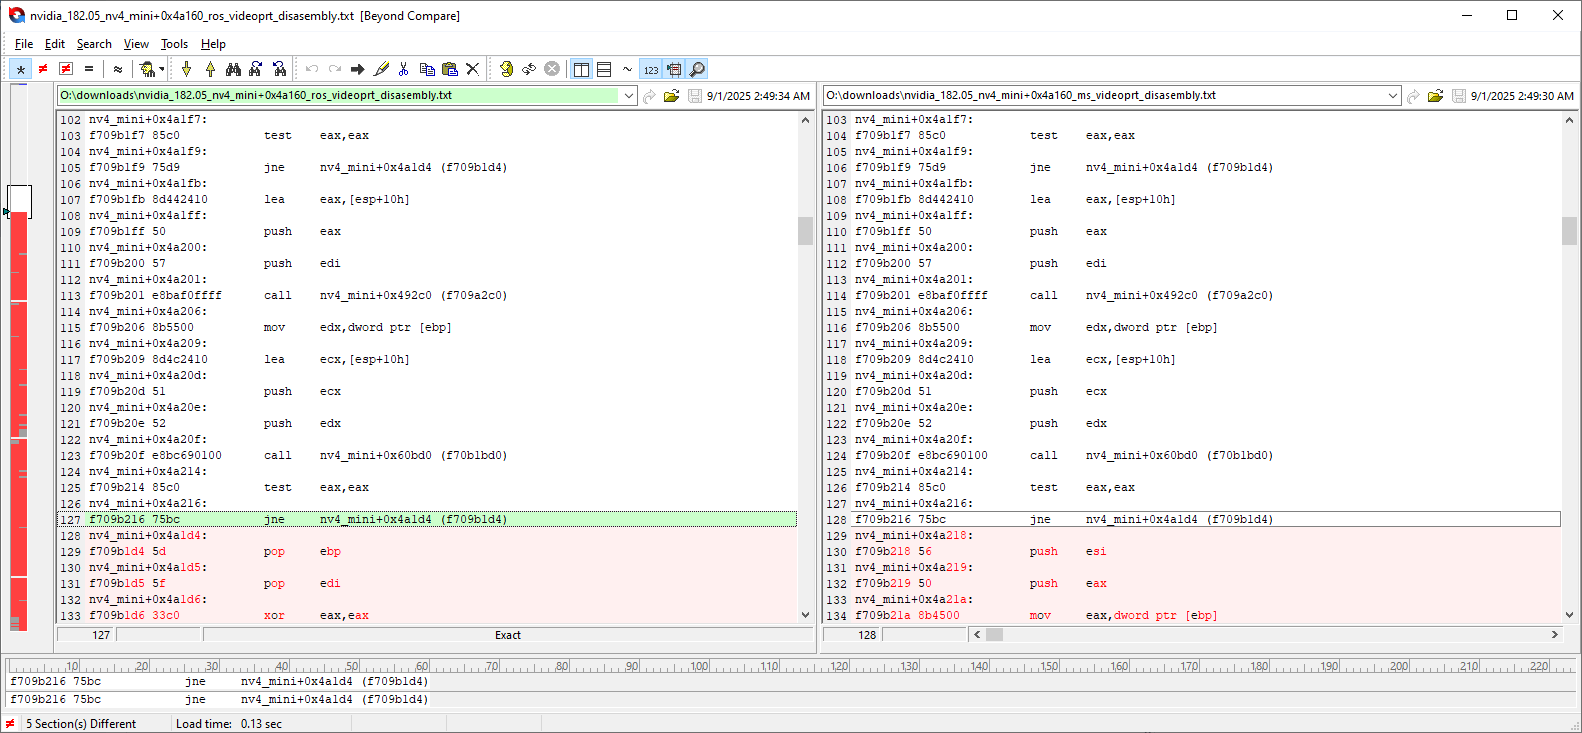The width and height of the screenshot is (1582, 733).
Task: Click Find Next binoculars icon
Action: pyautogui.click(x=256, y=69)
